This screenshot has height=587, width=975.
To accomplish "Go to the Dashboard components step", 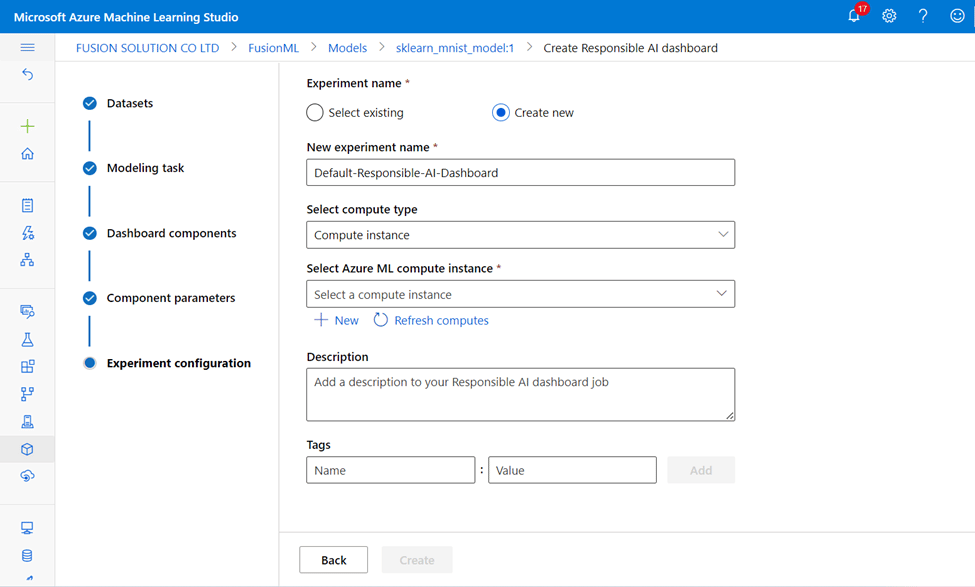I will pos(172,233).
